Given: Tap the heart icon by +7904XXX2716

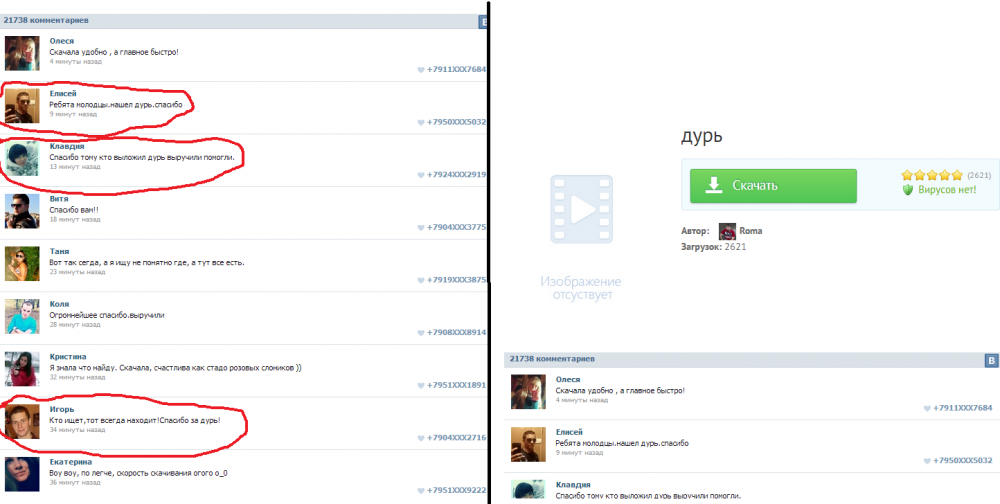Looking at the screenshot, I should pos(421,438).
